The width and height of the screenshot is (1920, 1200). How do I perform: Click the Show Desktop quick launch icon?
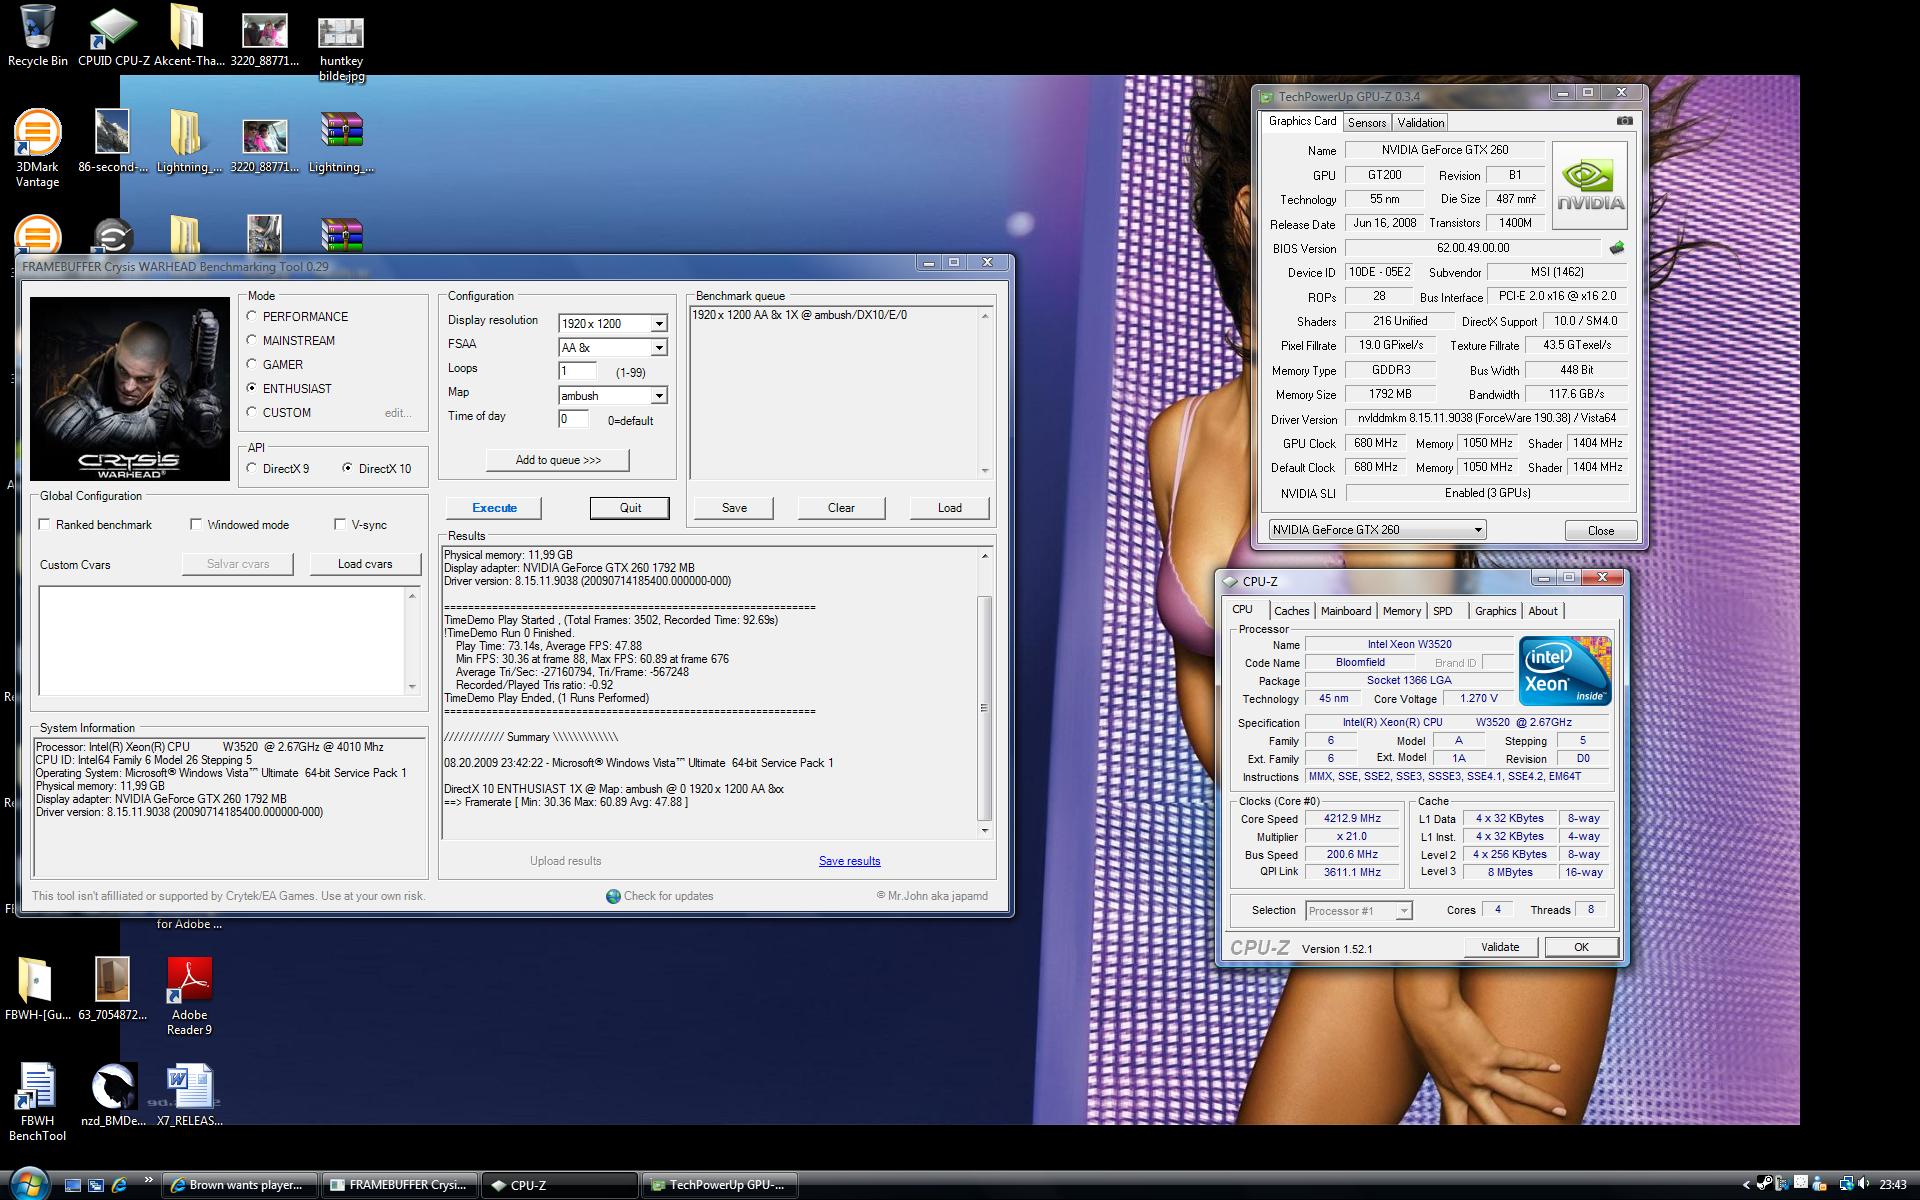click(72, 1185)
